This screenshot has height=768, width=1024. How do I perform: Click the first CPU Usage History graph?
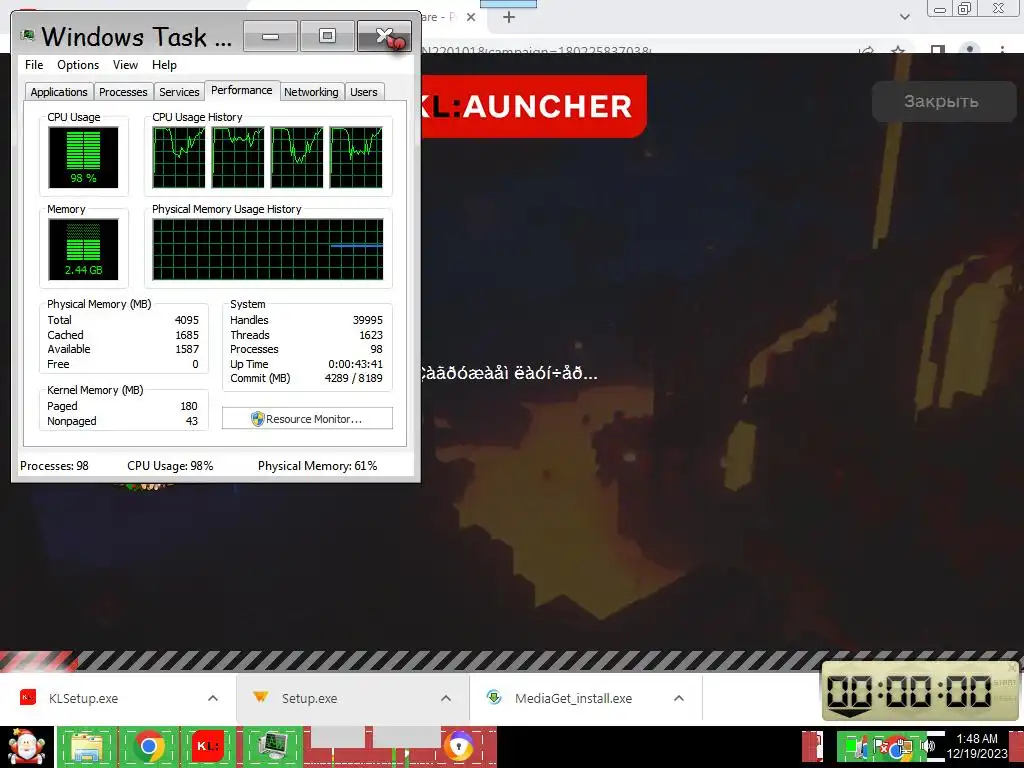click(x=178, y=157)
